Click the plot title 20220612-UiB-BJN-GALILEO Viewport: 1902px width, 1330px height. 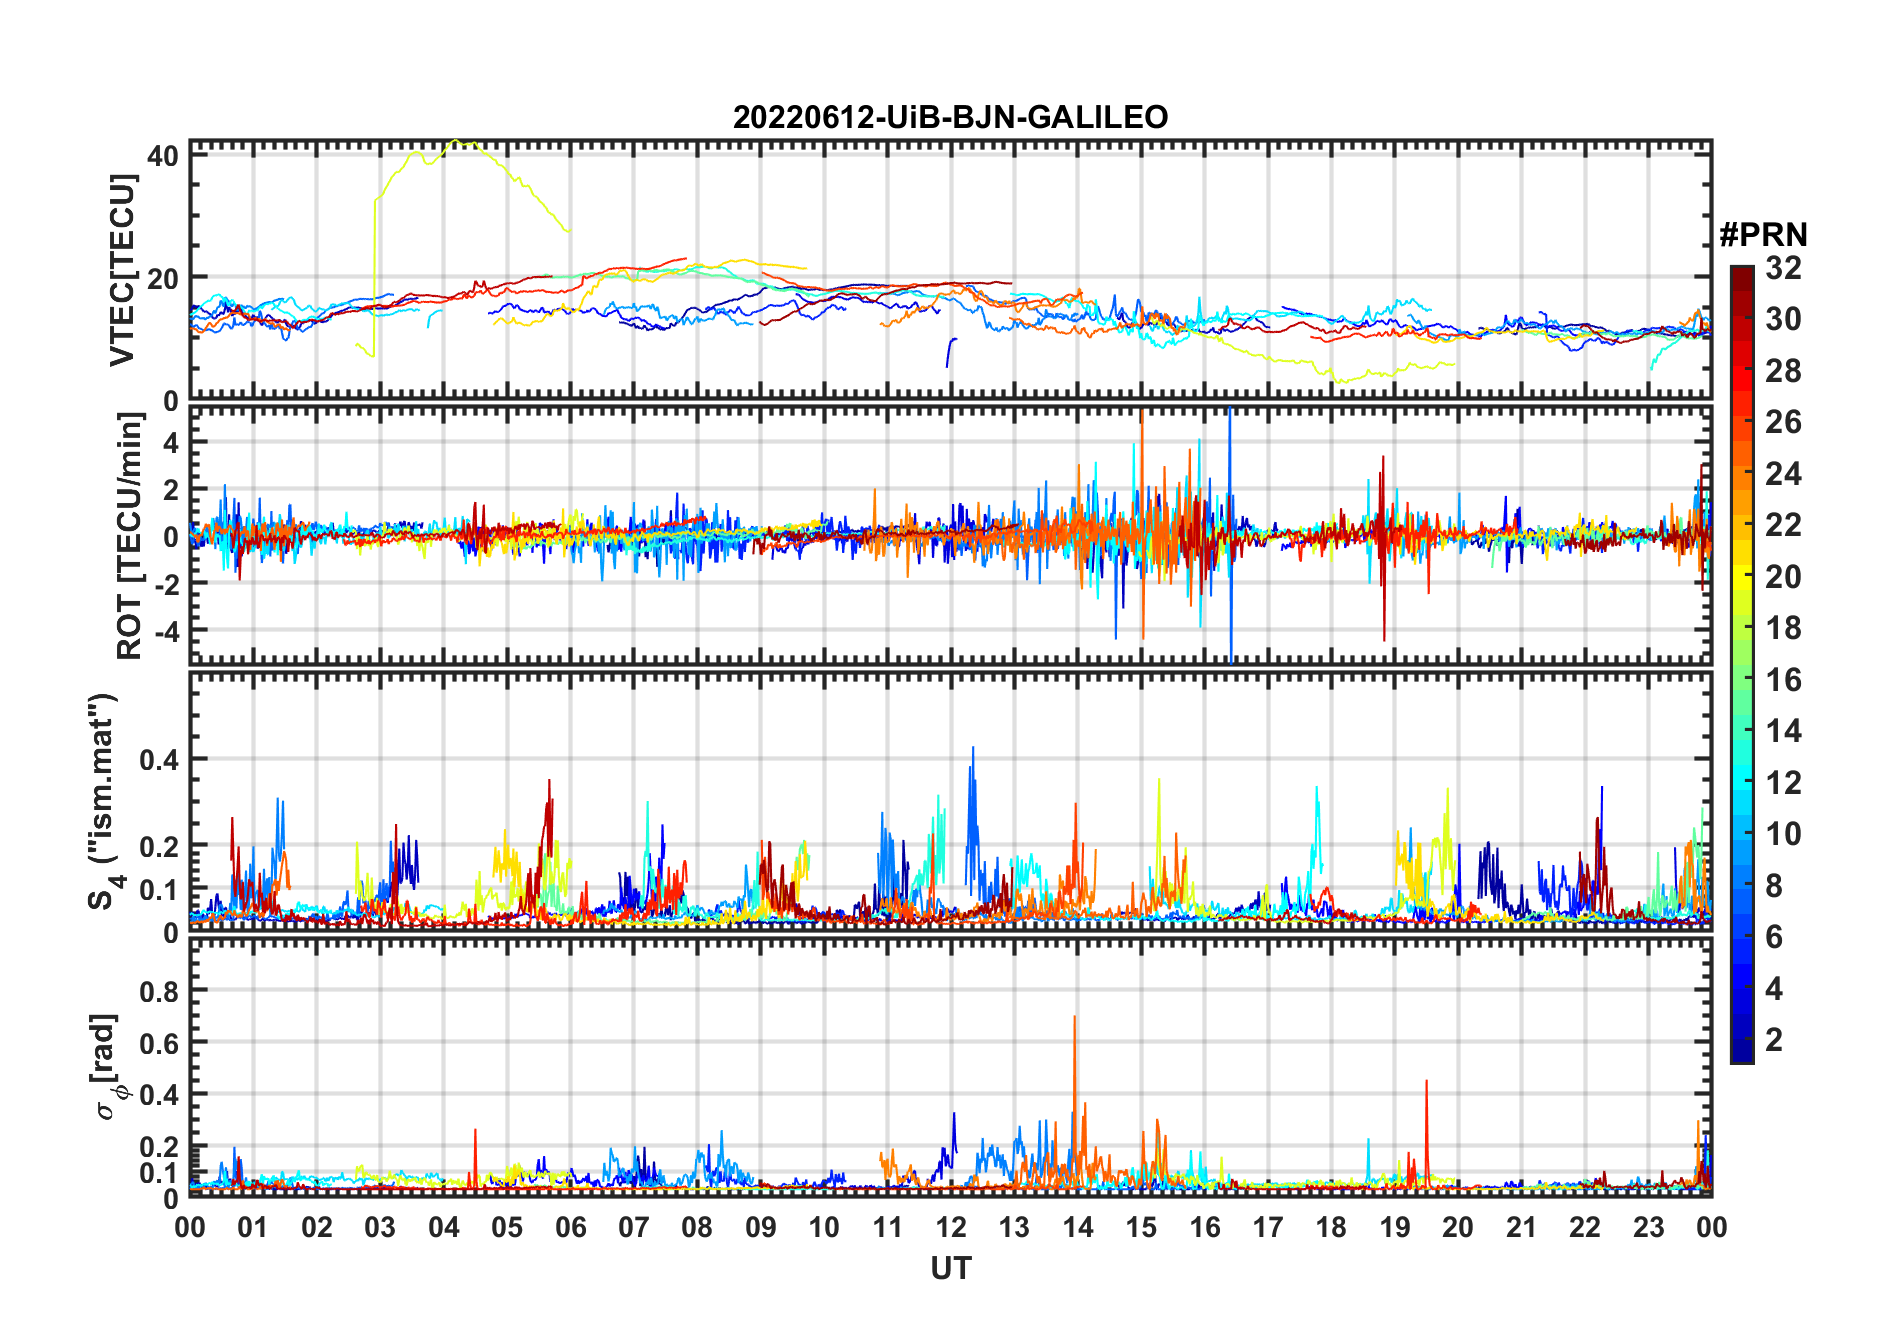(950, 117)
